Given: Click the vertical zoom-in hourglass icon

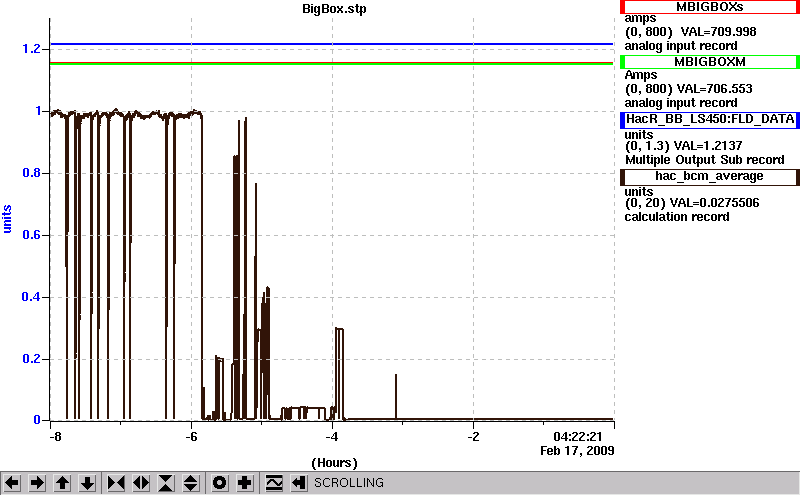Looking at the screenshot, I should click(166, 483).
